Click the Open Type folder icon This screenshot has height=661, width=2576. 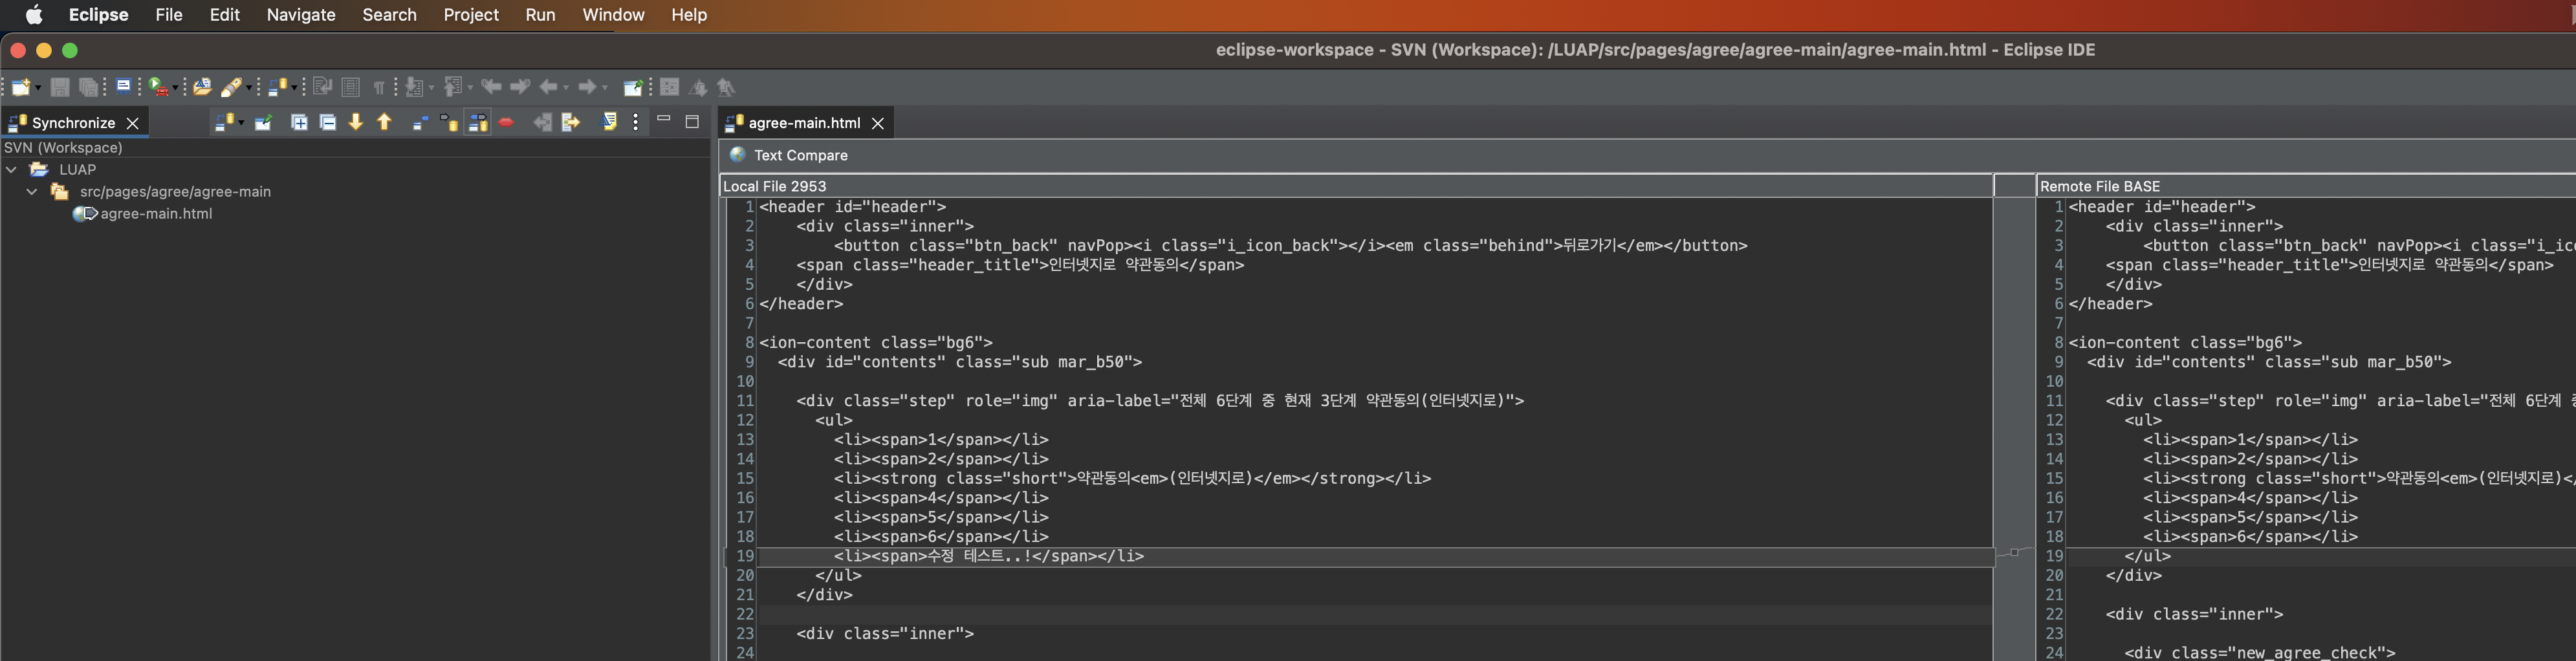pos(202,87)
